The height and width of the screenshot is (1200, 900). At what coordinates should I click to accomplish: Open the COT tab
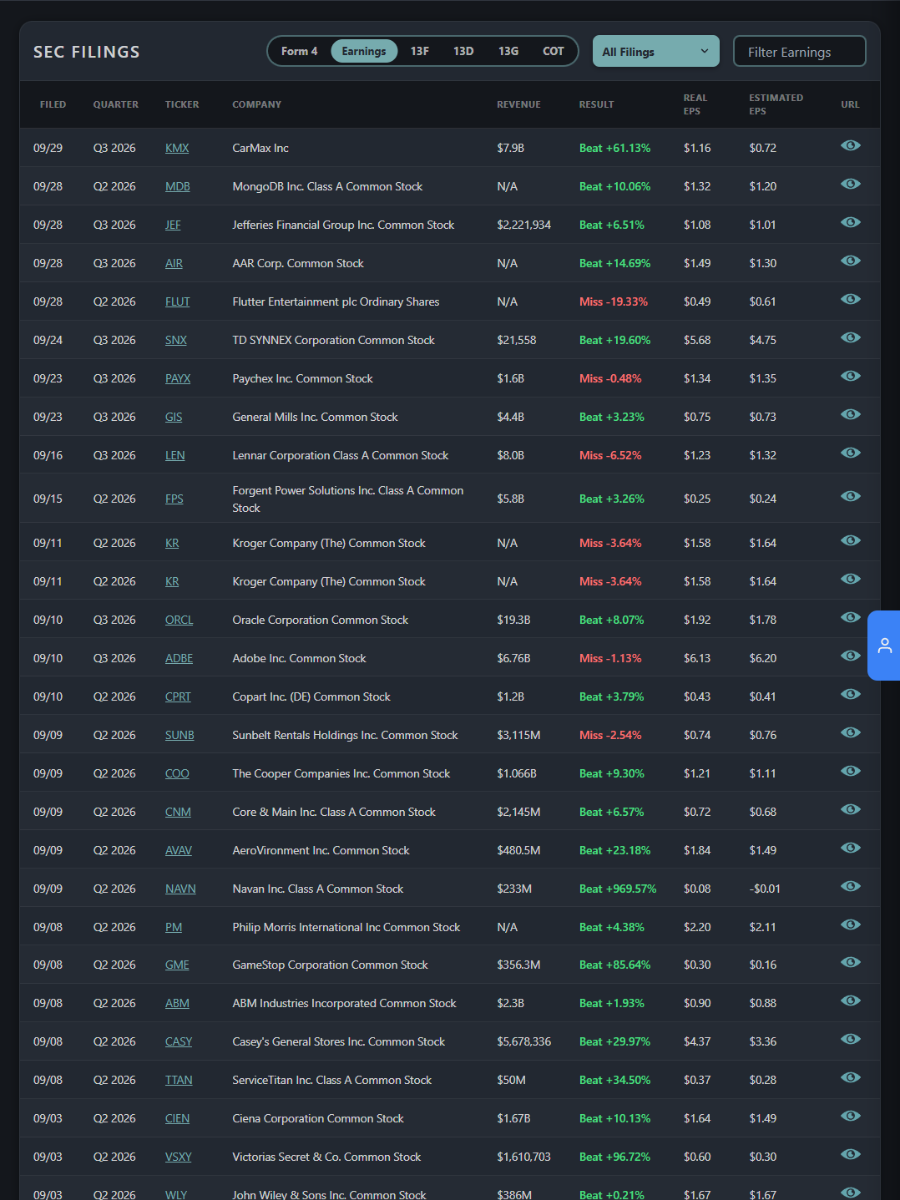553,51
